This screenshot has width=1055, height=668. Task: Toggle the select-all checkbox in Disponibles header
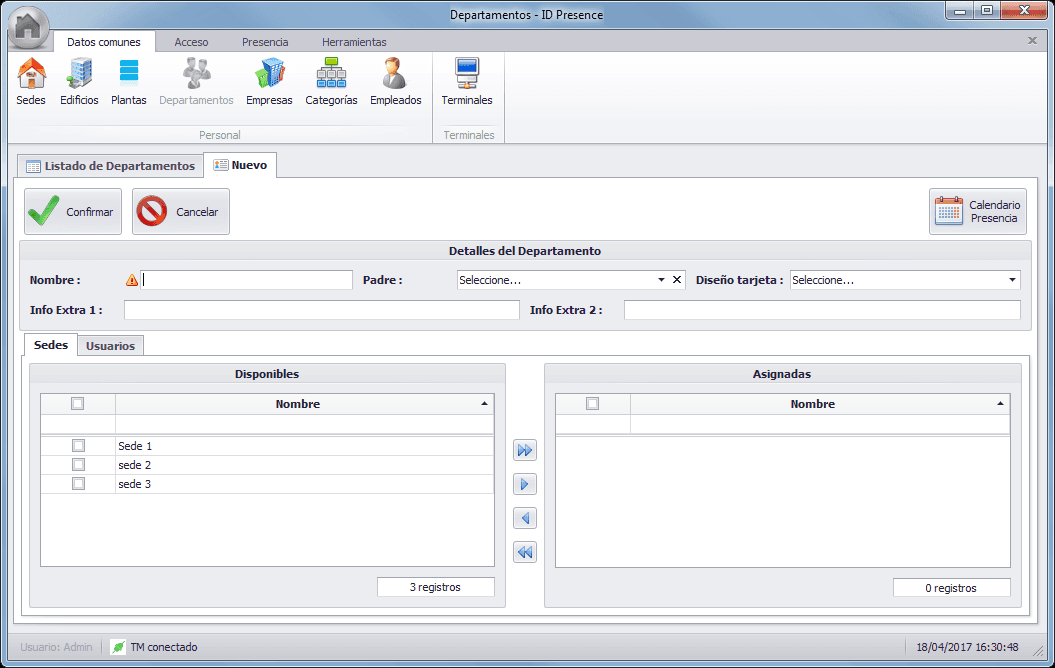pyautogui.click(x=78, y=404)
